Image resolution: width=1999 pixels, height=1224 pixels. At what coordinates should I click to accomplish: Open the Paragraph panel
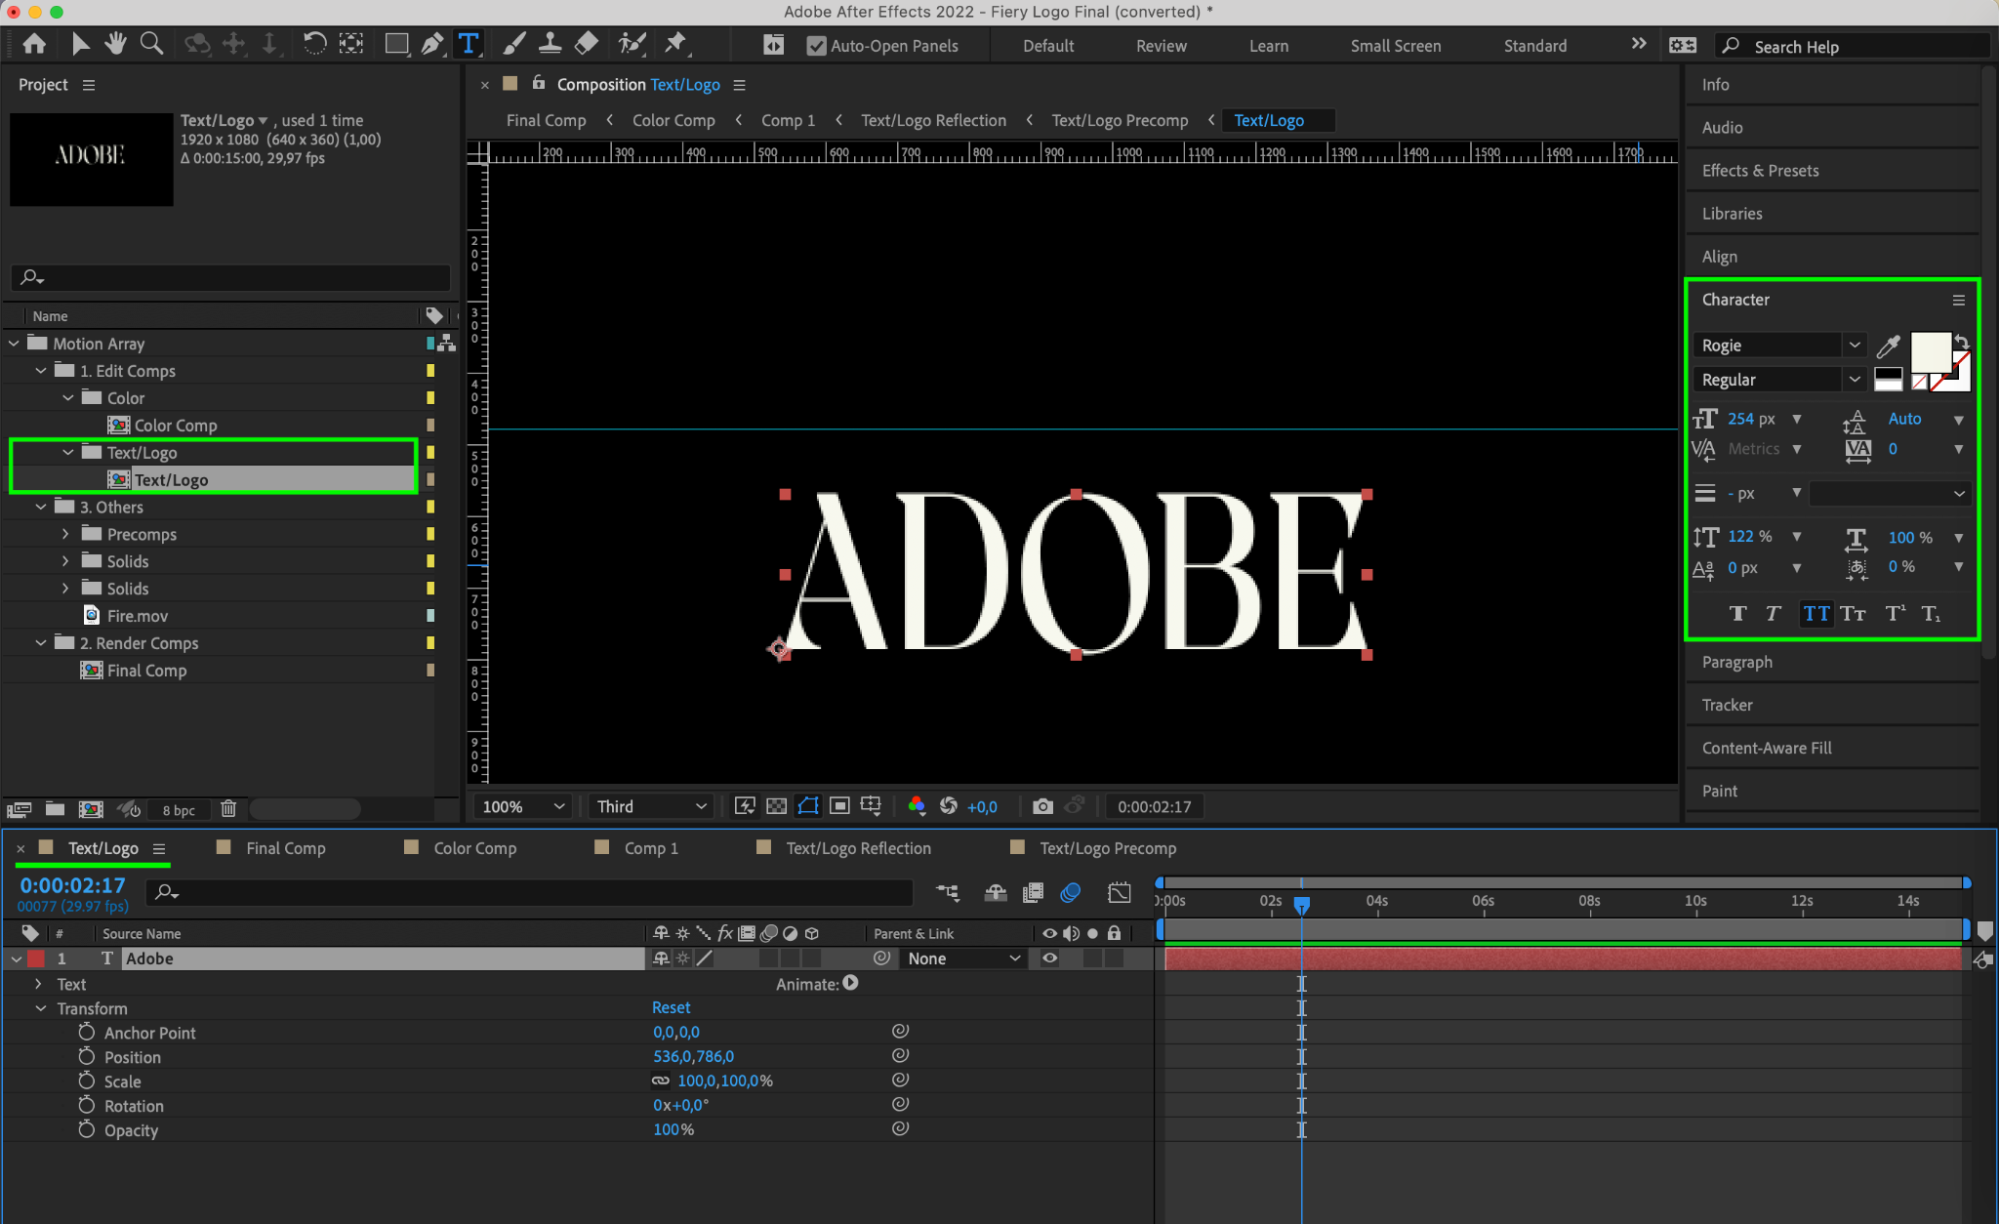point(1737,662)
